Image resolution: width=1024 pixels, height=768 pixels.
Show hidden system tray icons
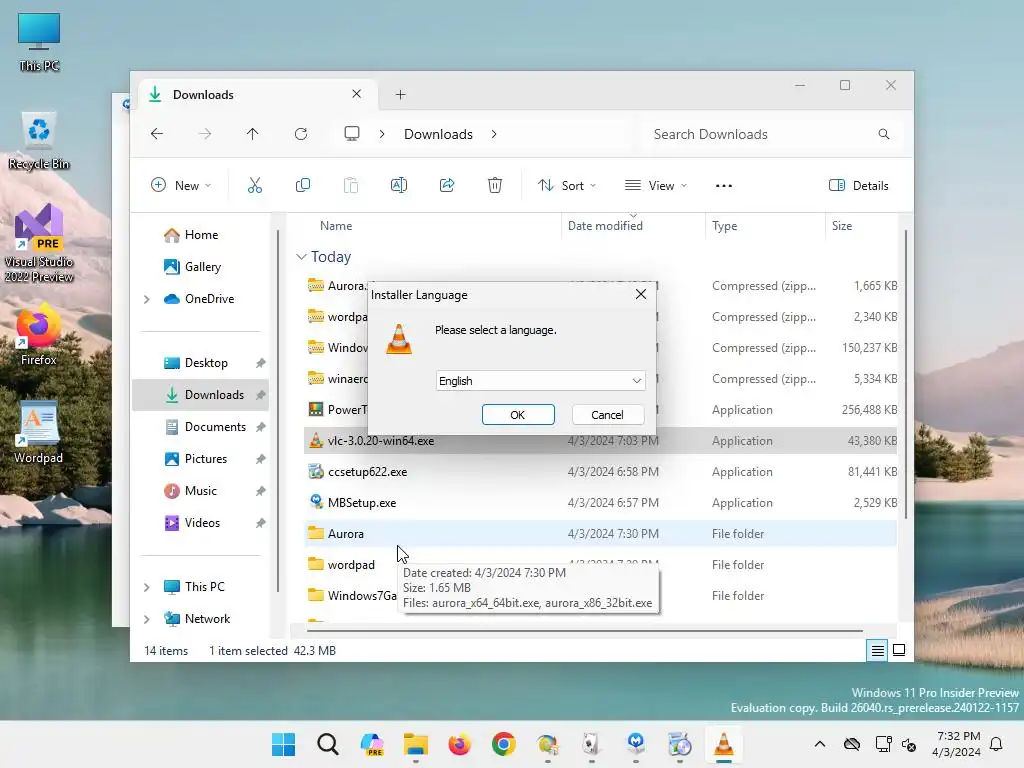point(820,744)
